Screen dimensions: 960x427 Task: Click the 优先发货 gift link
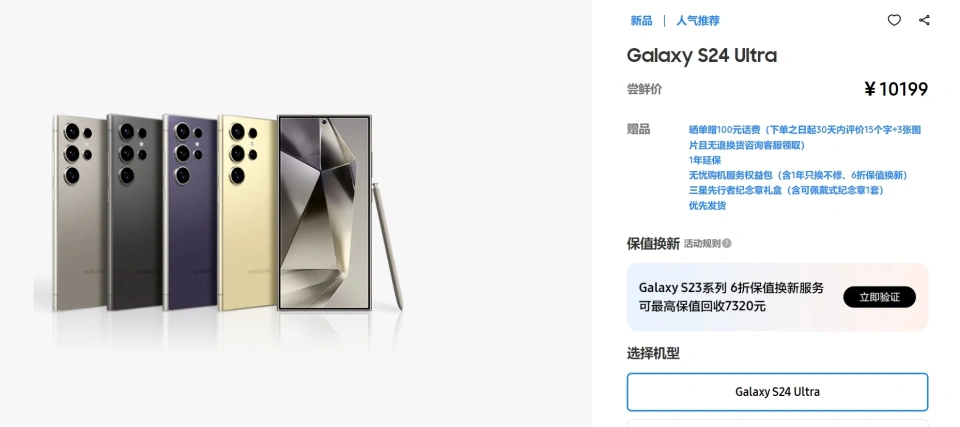[707, 205]
